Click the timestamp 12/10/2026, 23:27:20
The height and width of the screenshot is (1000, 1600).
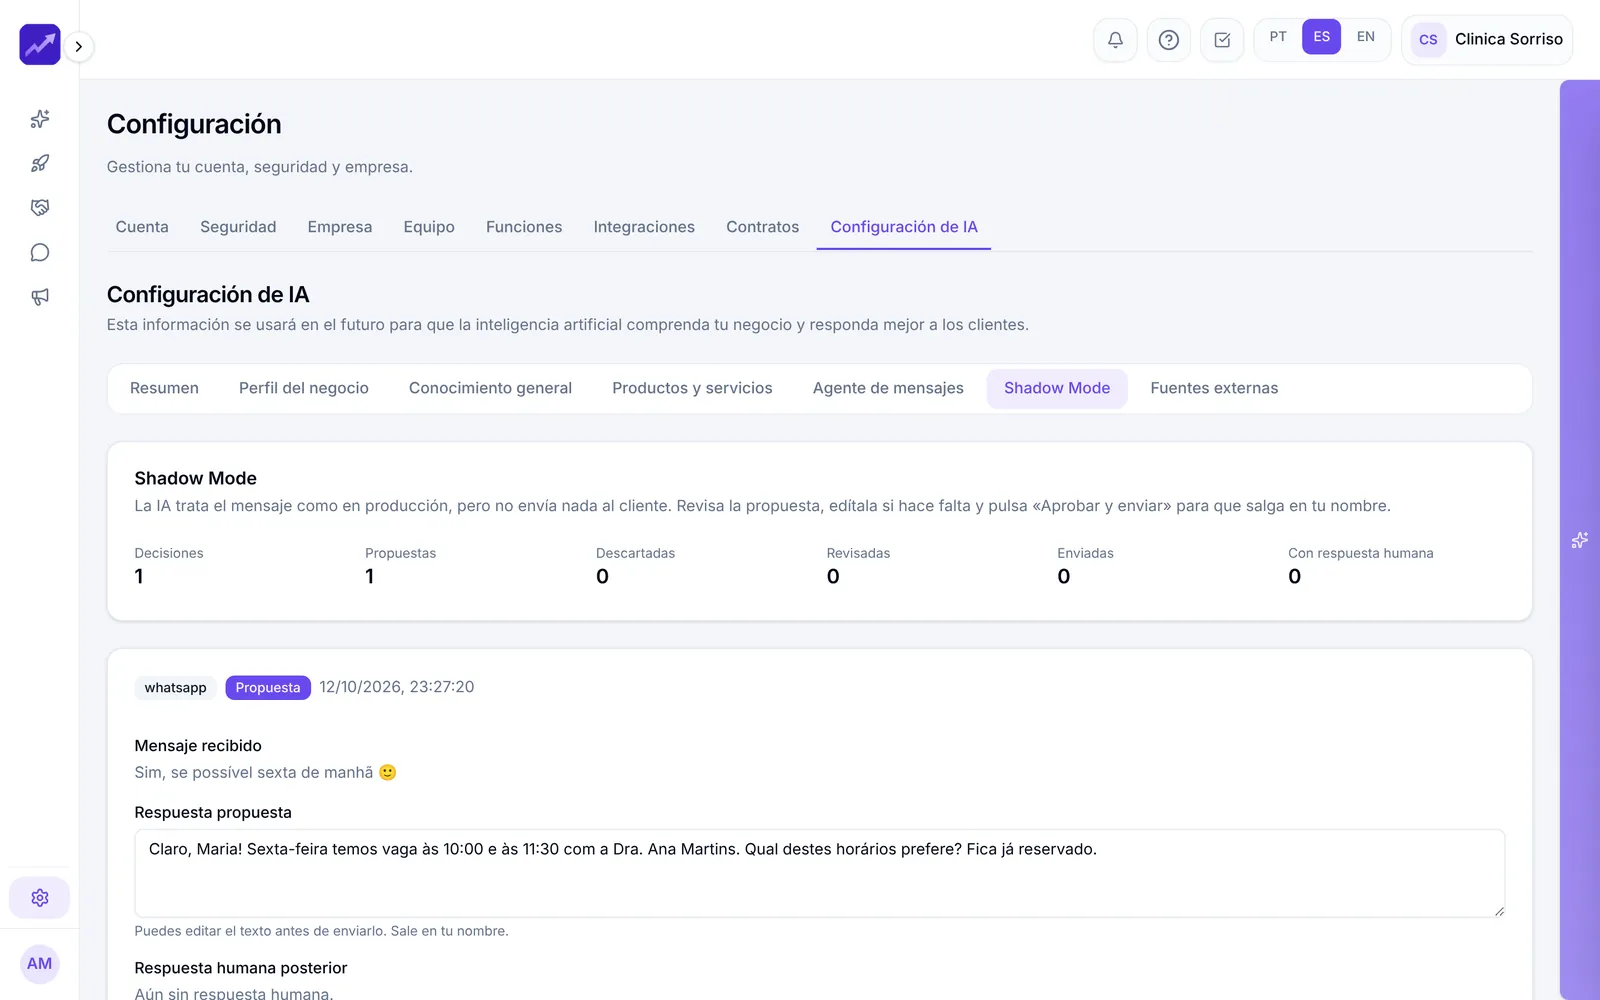point(397,687)
